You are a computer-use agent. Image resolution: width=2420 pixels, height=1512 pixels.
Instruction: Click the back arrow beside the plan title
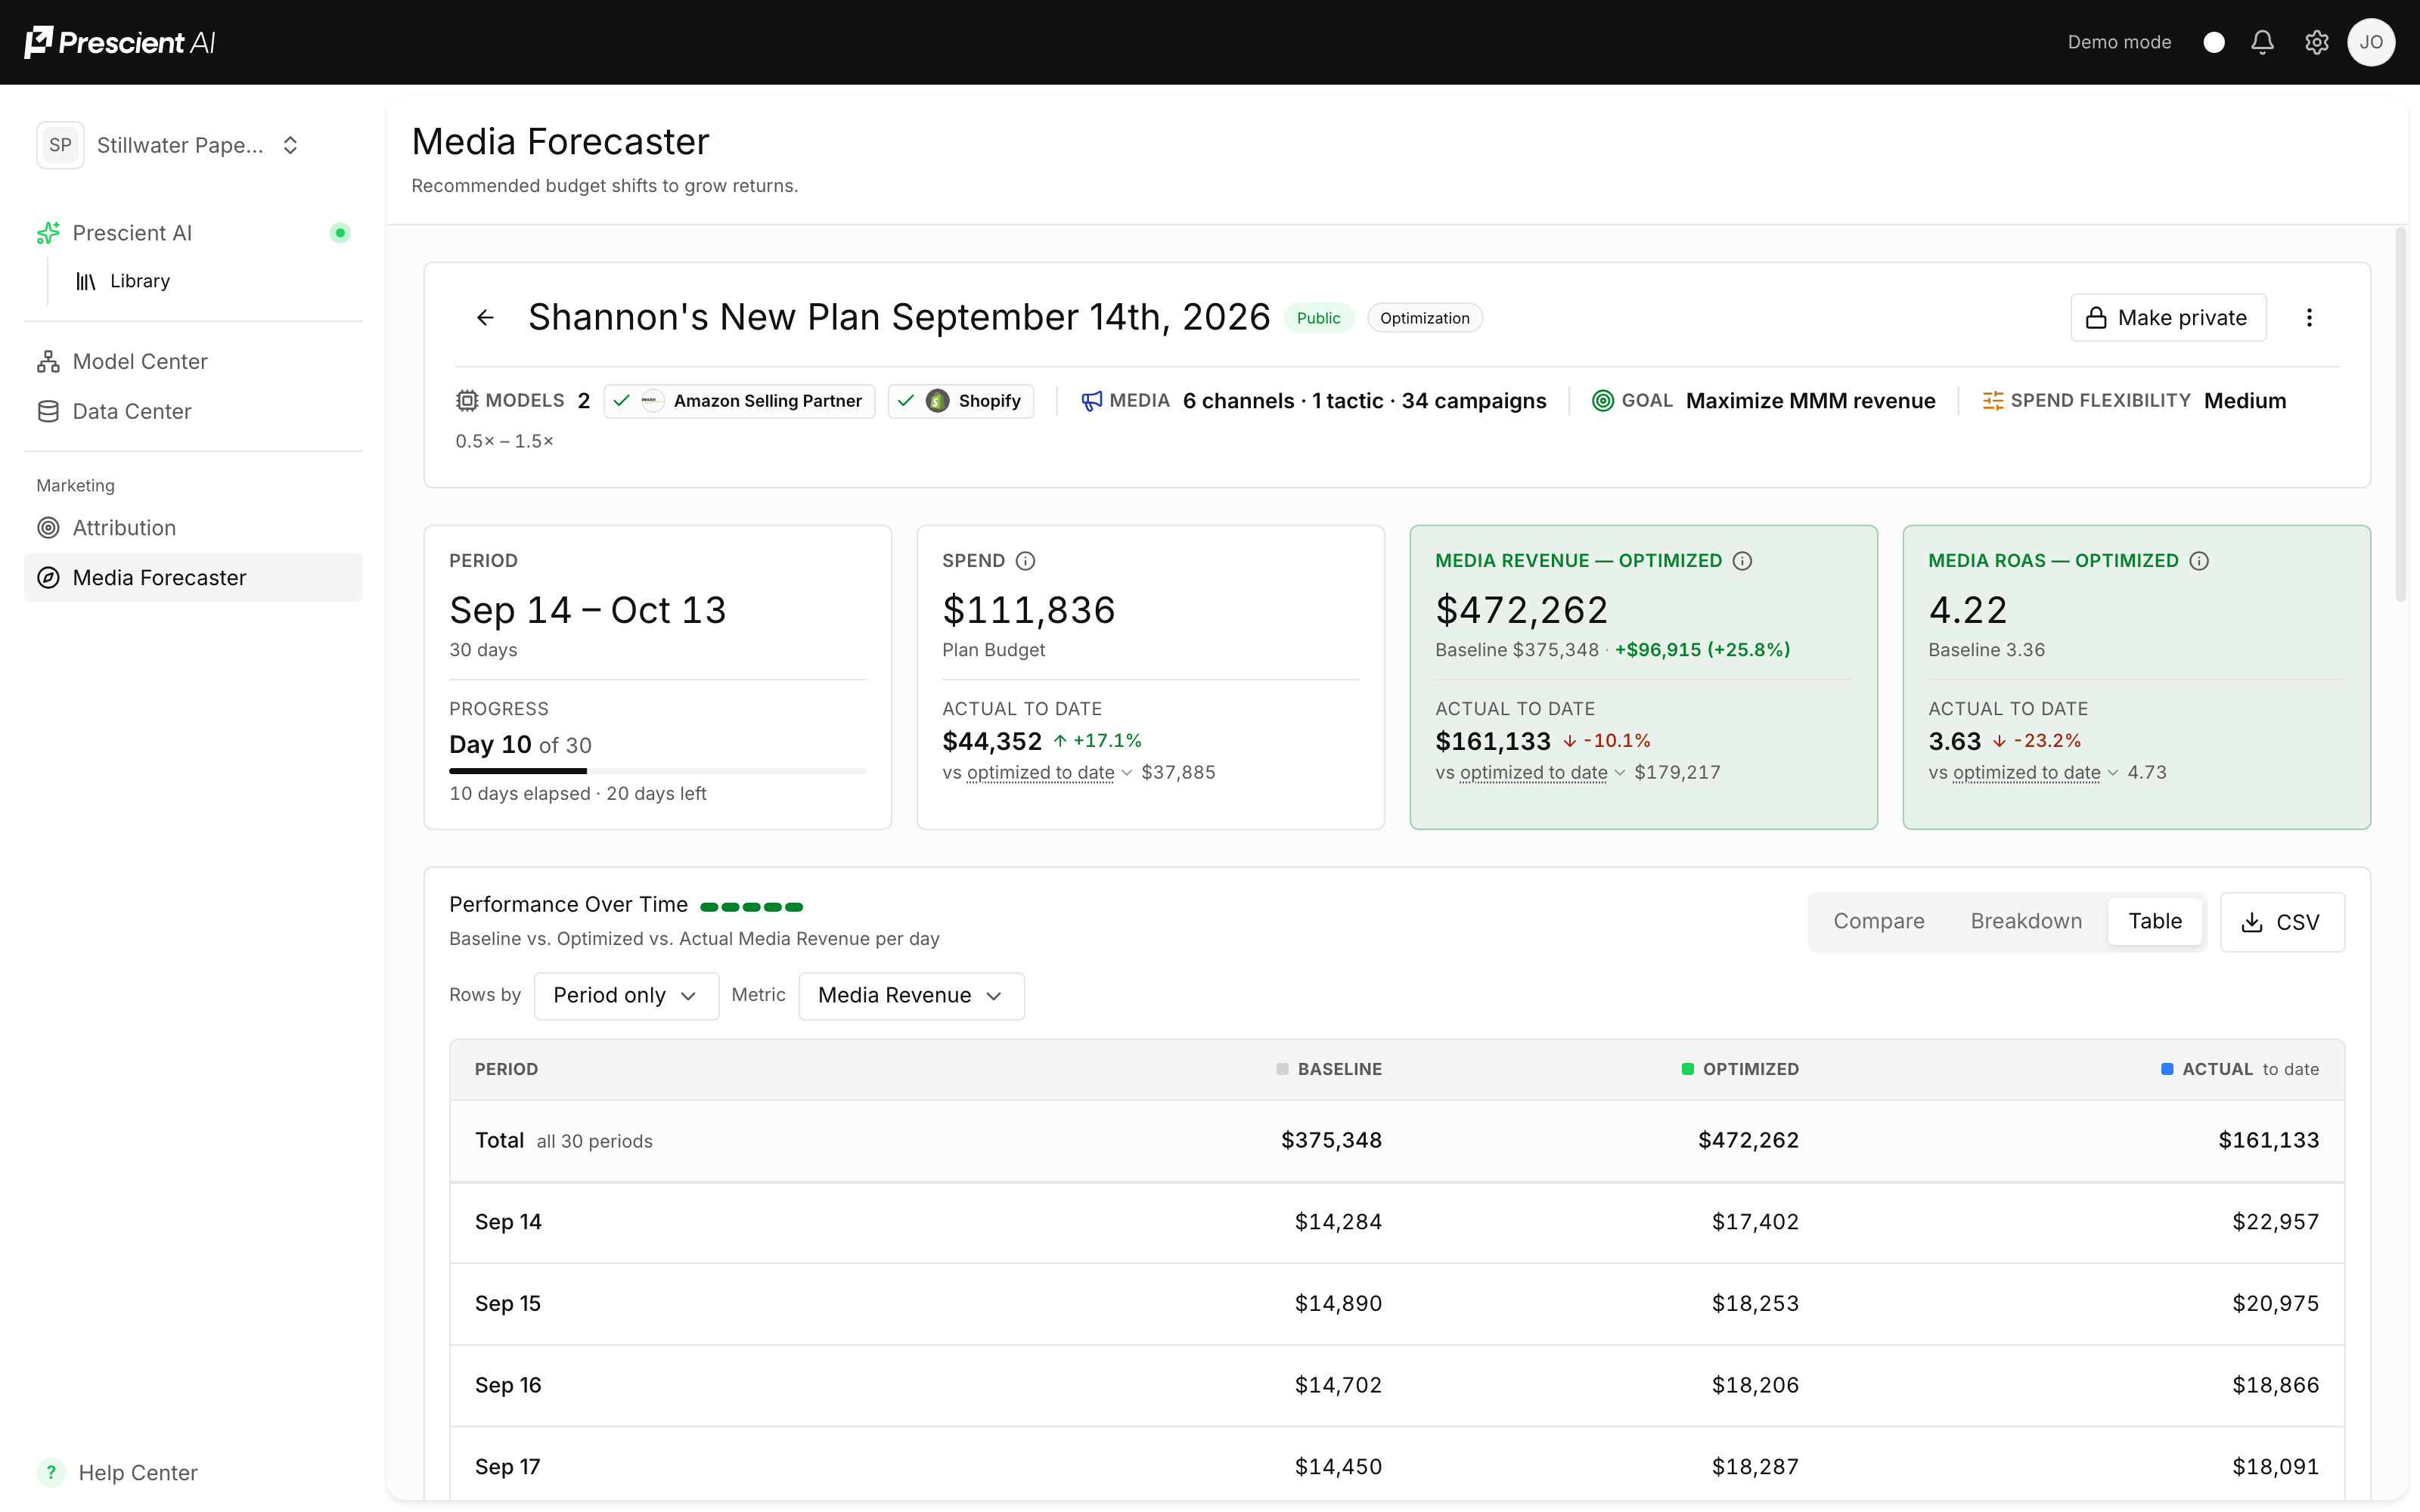(x=485, y=318)
